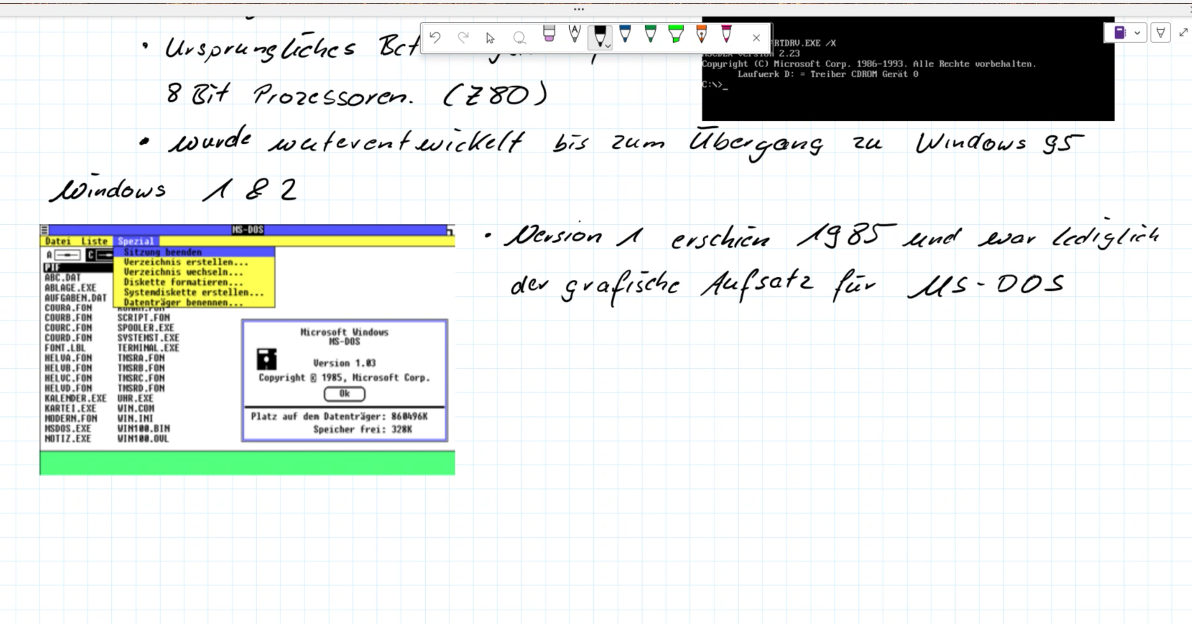Undo the last ink stroke

tap(435, 37)
